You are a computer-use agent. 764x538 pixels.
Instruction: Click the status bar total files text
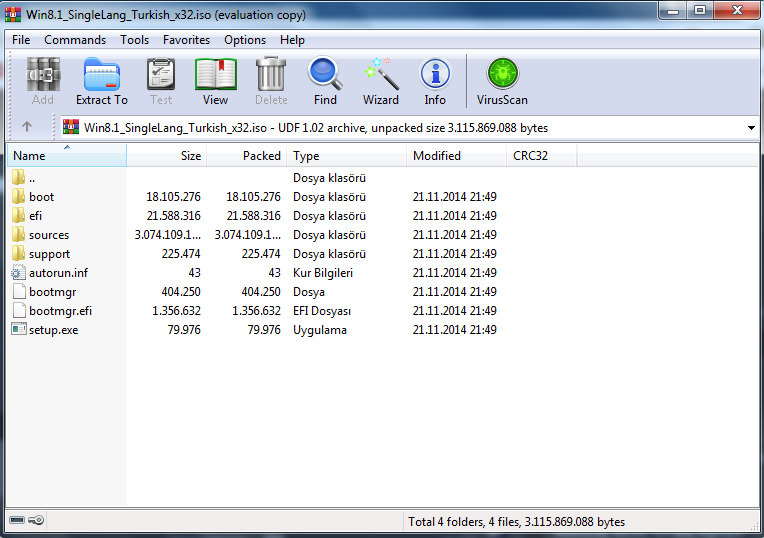(x=516, y=522)
